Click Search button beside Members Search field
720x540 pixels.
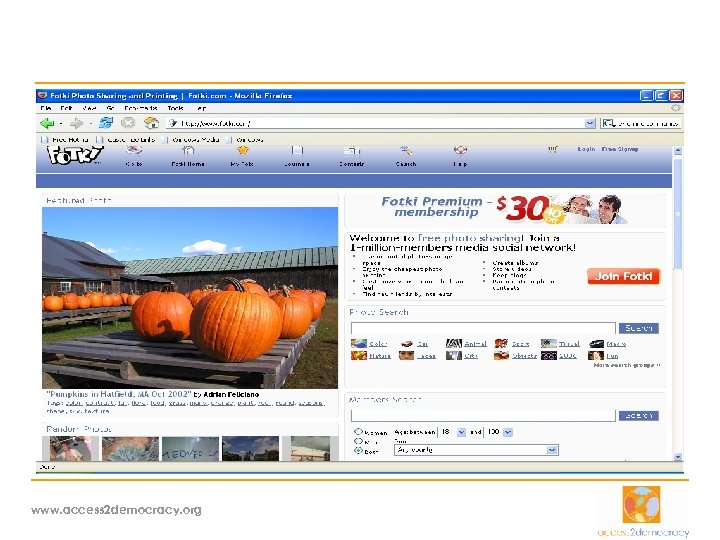(639, 416)
